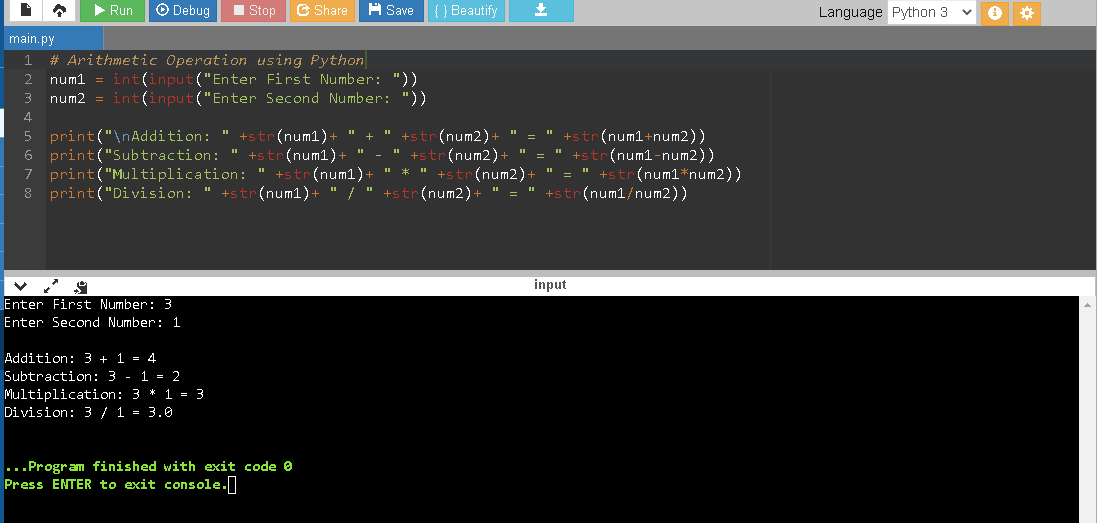The width and height of the screenshot is (1097, 523).
Task: Open the settings gear icon
Action: coord(1026,13)
